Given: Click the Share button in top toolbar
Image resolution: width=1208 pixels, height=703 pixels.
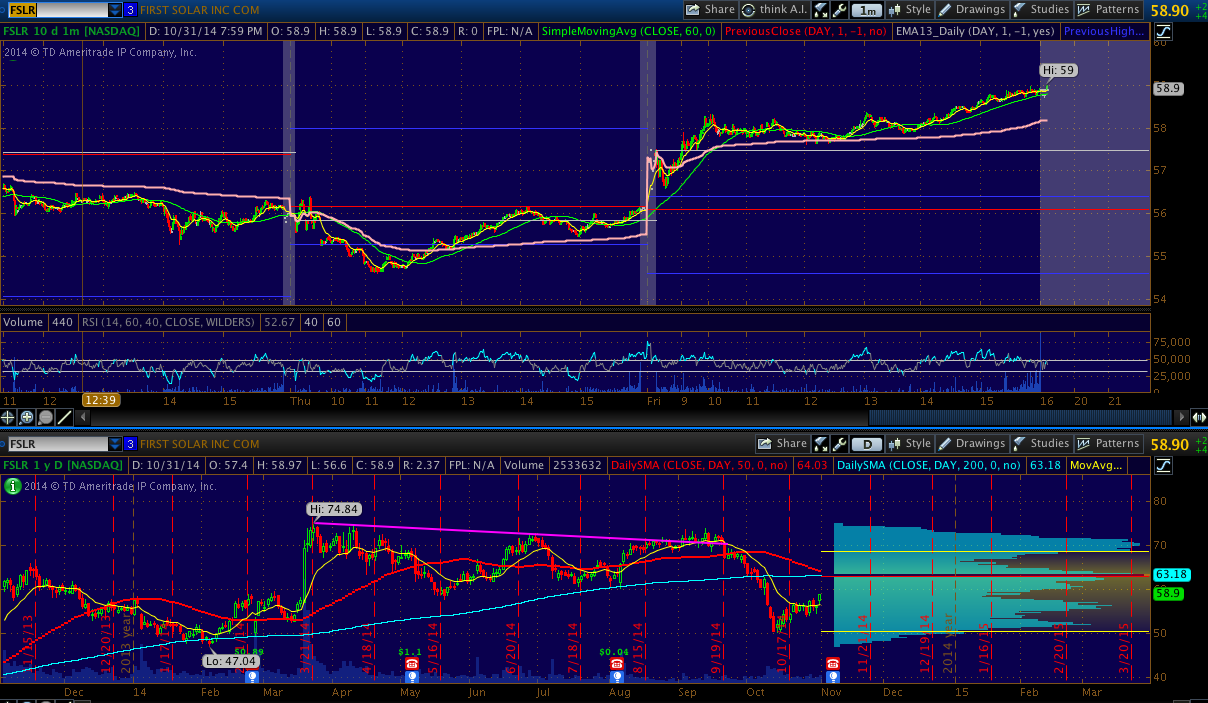Looking at the screenshot, I should coord(711,10).
